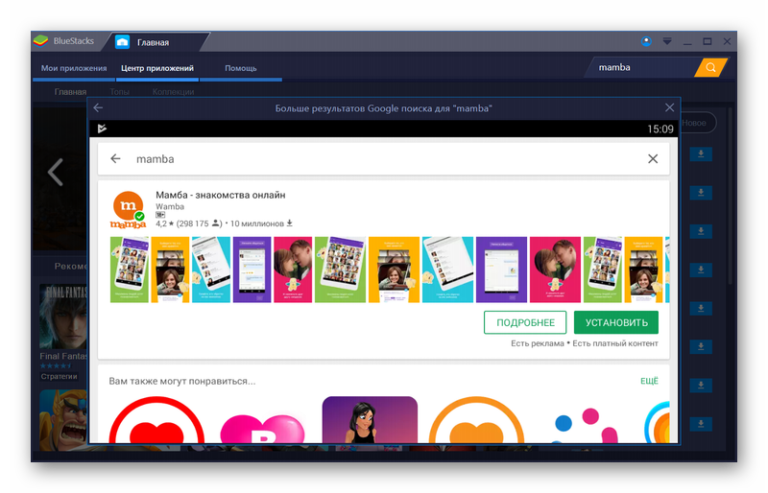Click the УСТАНОВИТЬ install button
The height and width of the screenshot is (493, 768).
point(616,323)
